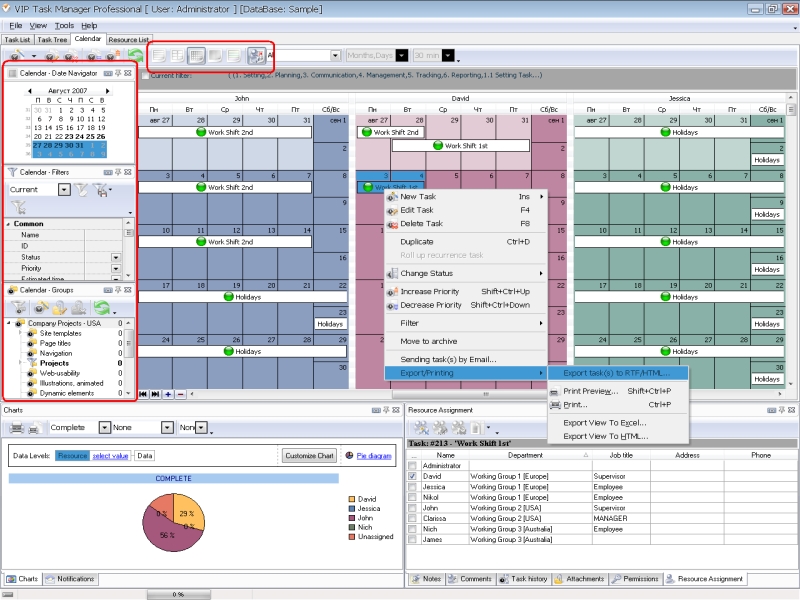Check the John resource checkbox
Screen dimensions: 800x600
click(x=412, y=508)
